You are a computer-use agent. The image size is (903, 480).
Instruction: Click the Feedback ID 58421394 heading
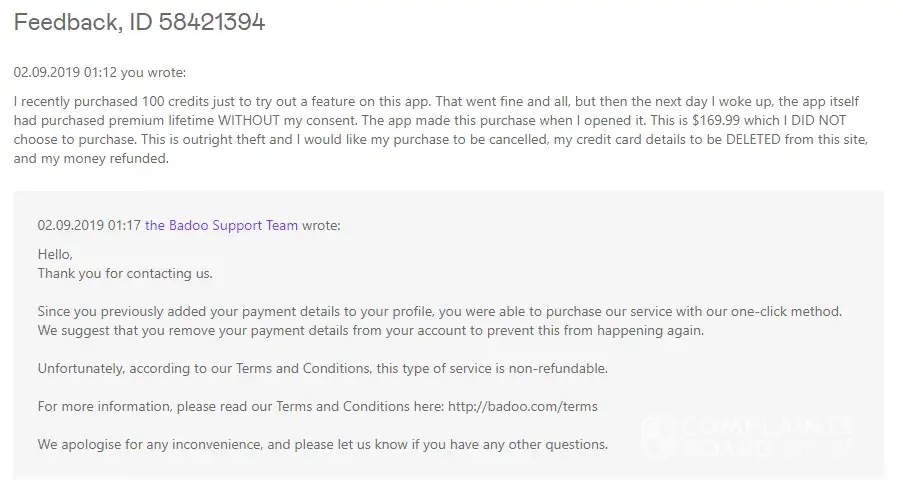[140, 22]
